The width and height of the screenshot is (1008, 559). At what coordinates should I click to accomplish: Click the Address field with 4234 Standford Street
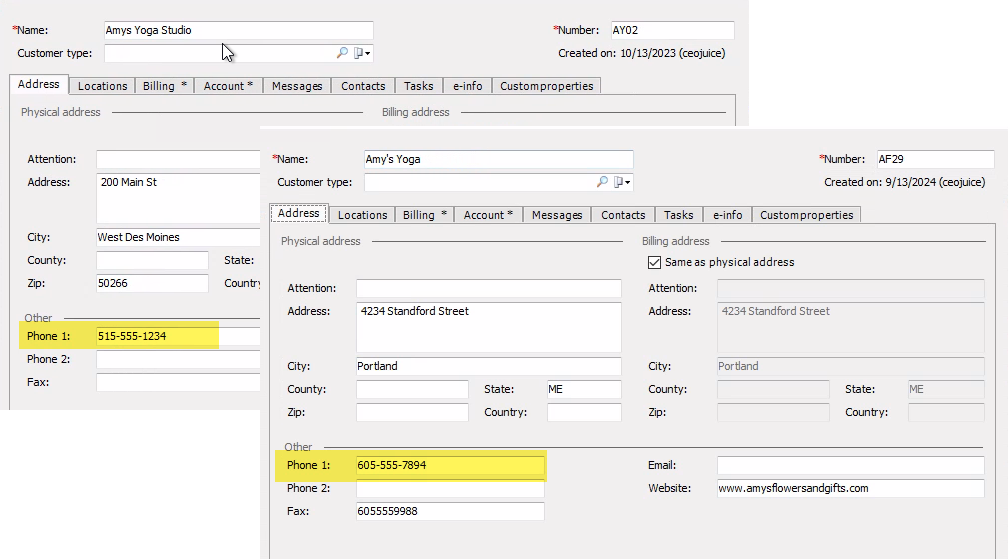pos(489,327)
